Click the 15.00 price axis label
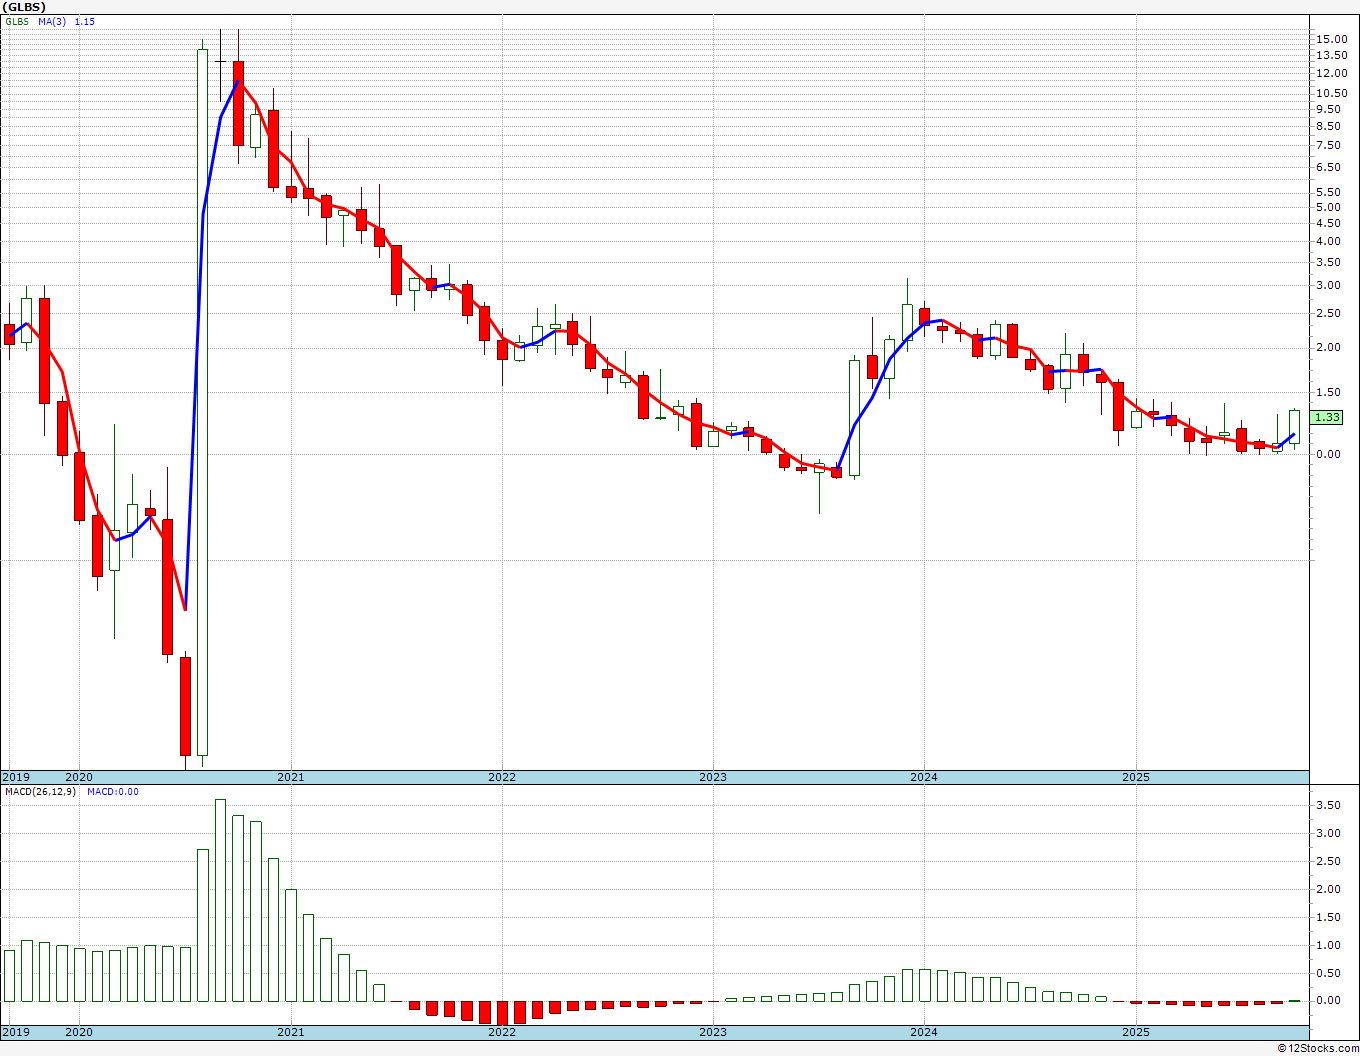 1330,39
